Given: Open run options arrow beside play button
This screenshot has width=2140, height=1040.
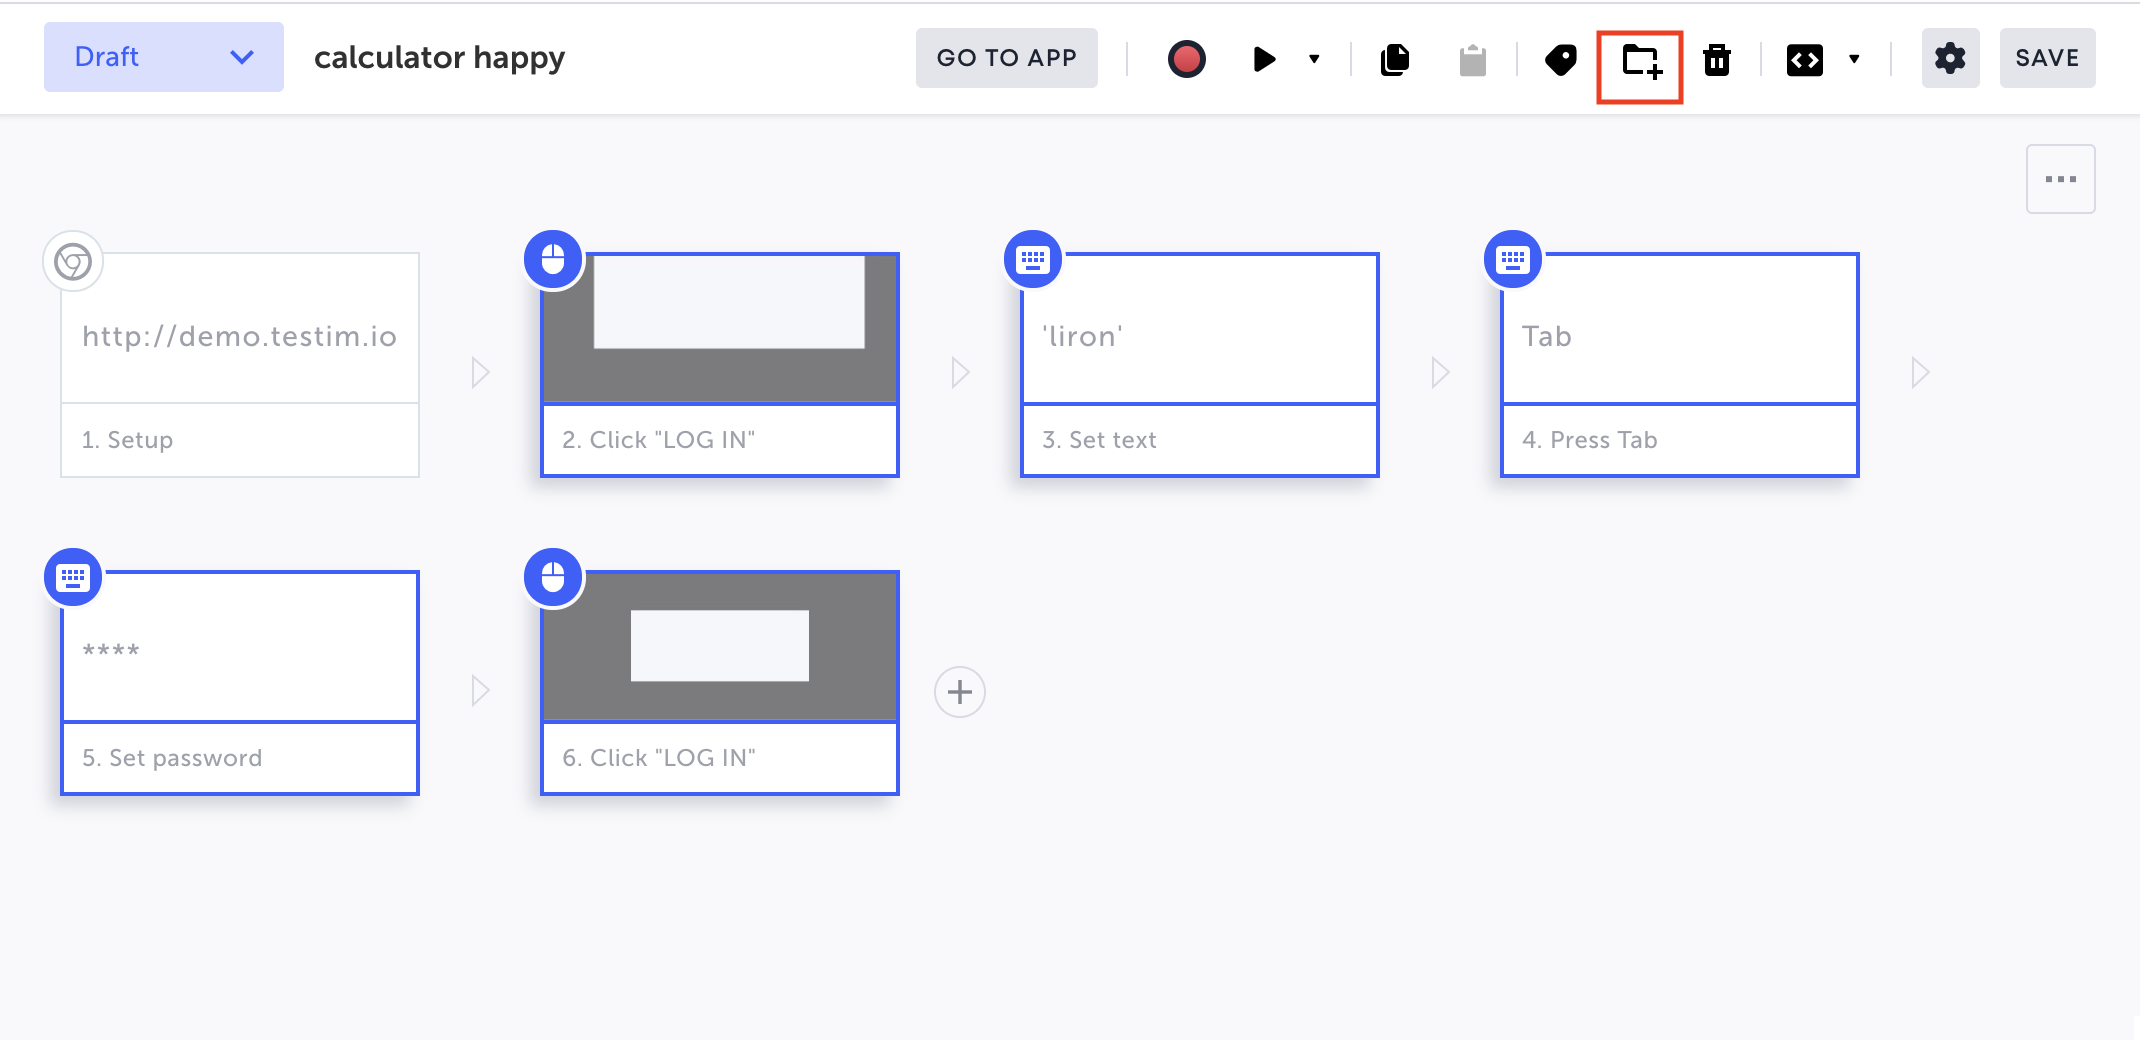Looking at the screenshot, I should [x=1314, y=59].
